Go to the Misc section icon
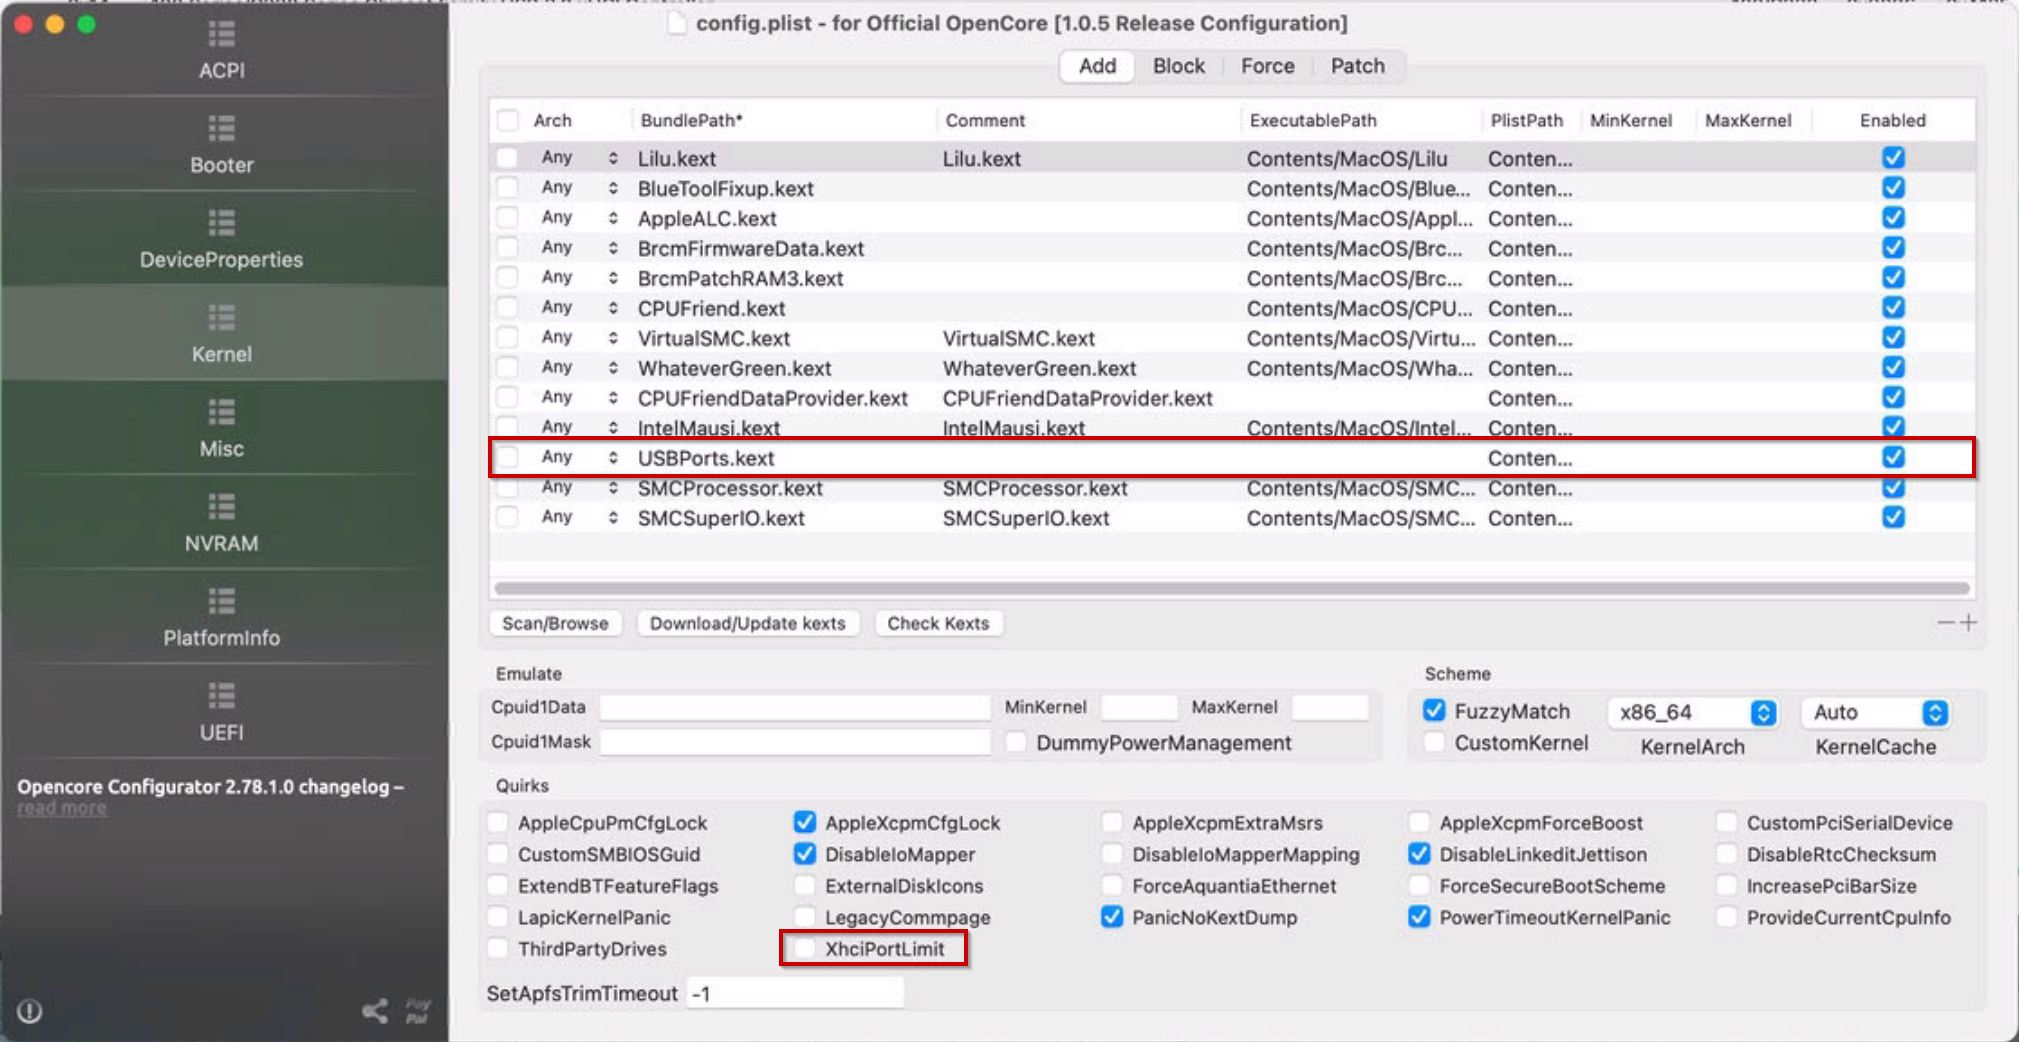 [x=221, y=413]
